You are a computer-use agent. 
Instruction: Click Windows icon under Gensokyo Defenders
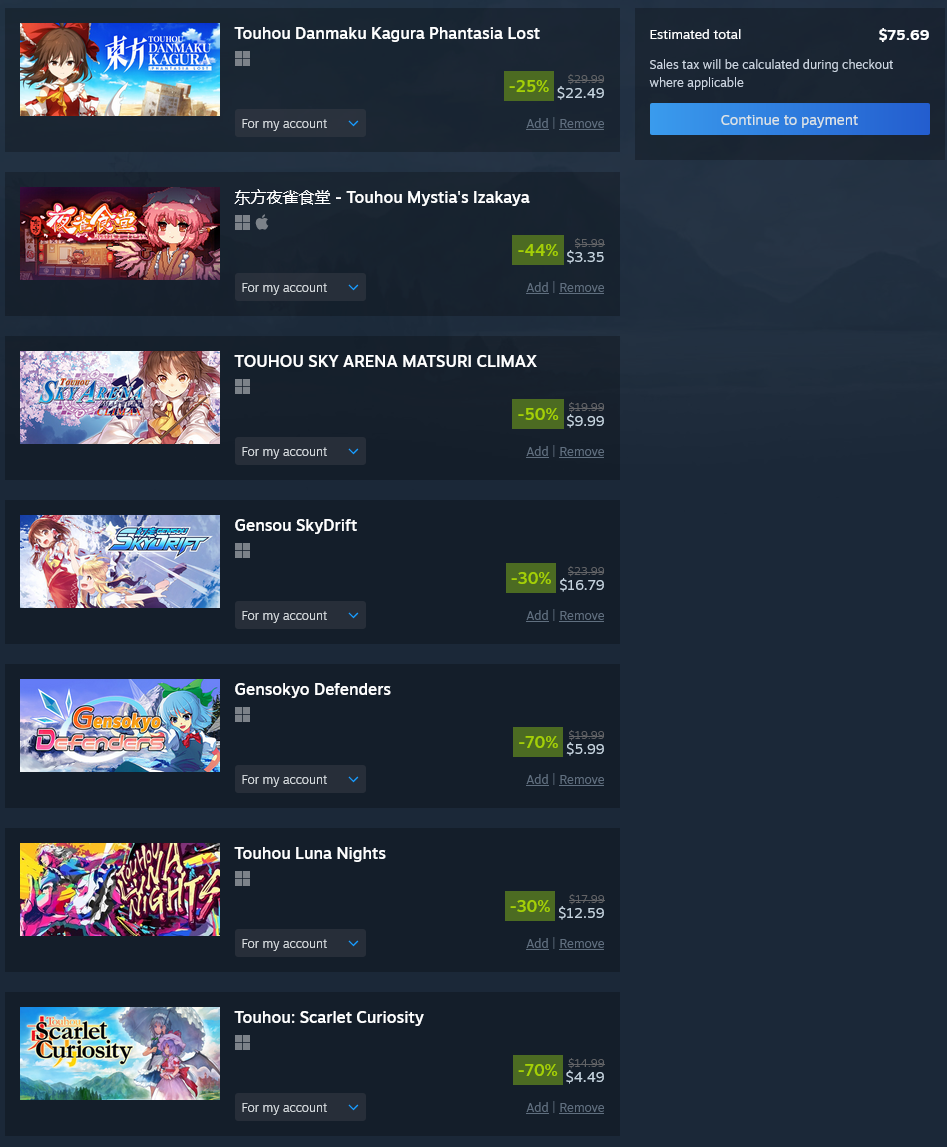point(243,714)
